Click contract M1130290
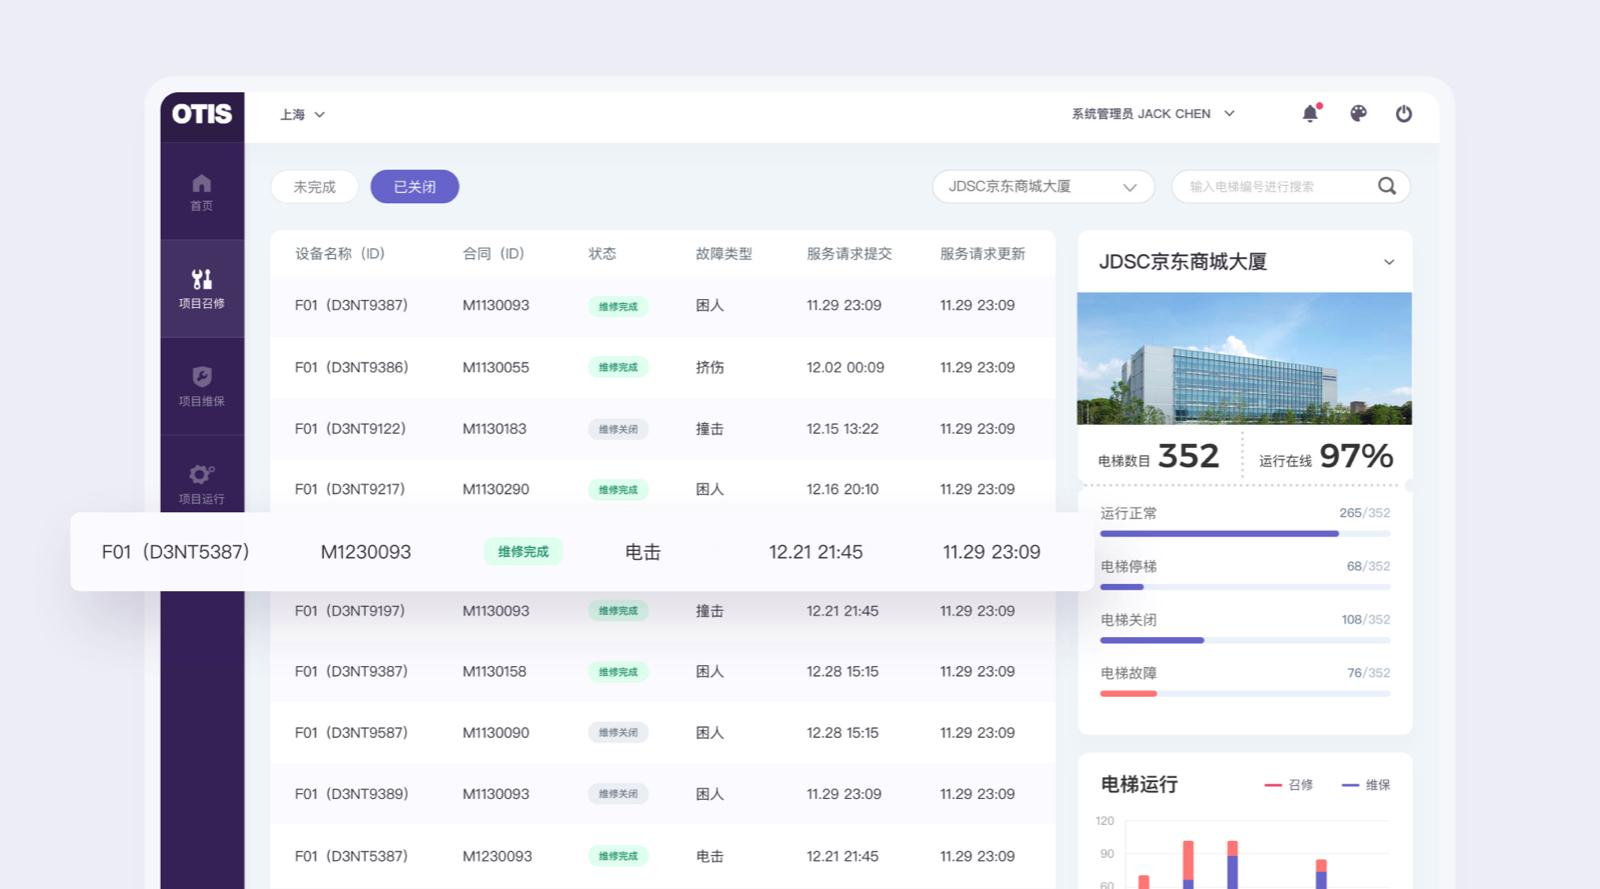Viewport: 1600px width, 889px height. (496, 489)
